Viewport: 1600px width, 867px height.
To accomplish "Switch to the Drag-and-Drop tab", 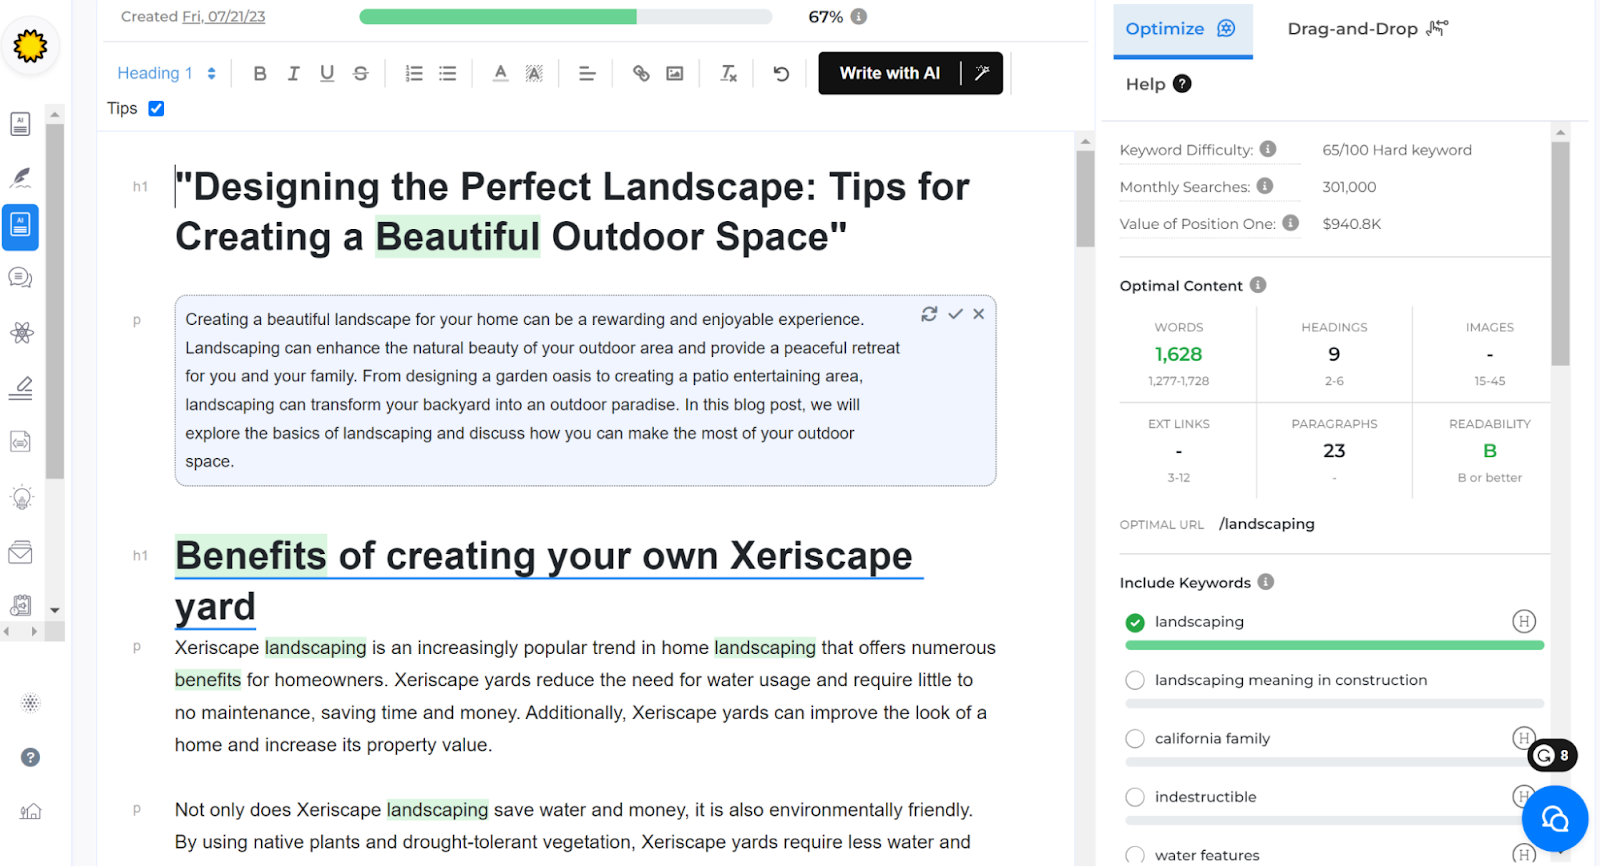I will click(1366, 29).
